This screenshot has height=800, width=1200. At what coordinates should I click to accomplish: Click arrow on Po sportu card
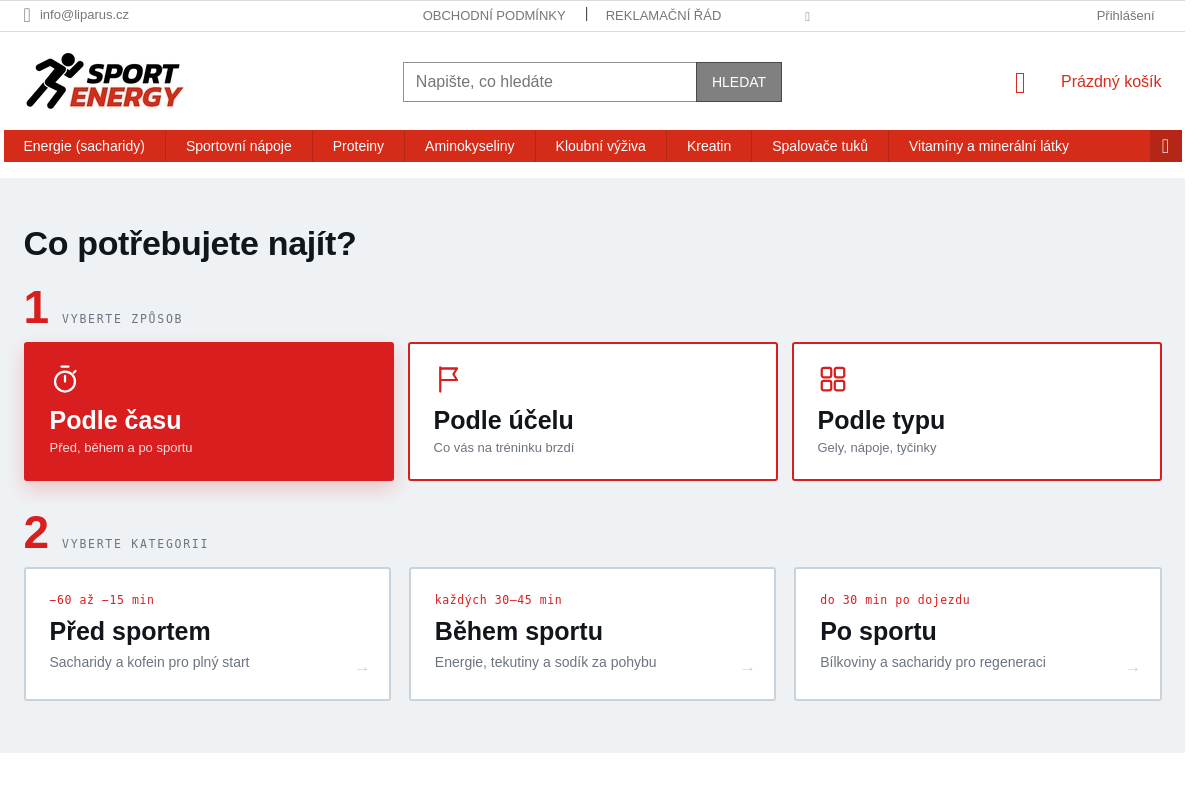pos(1133,669)
